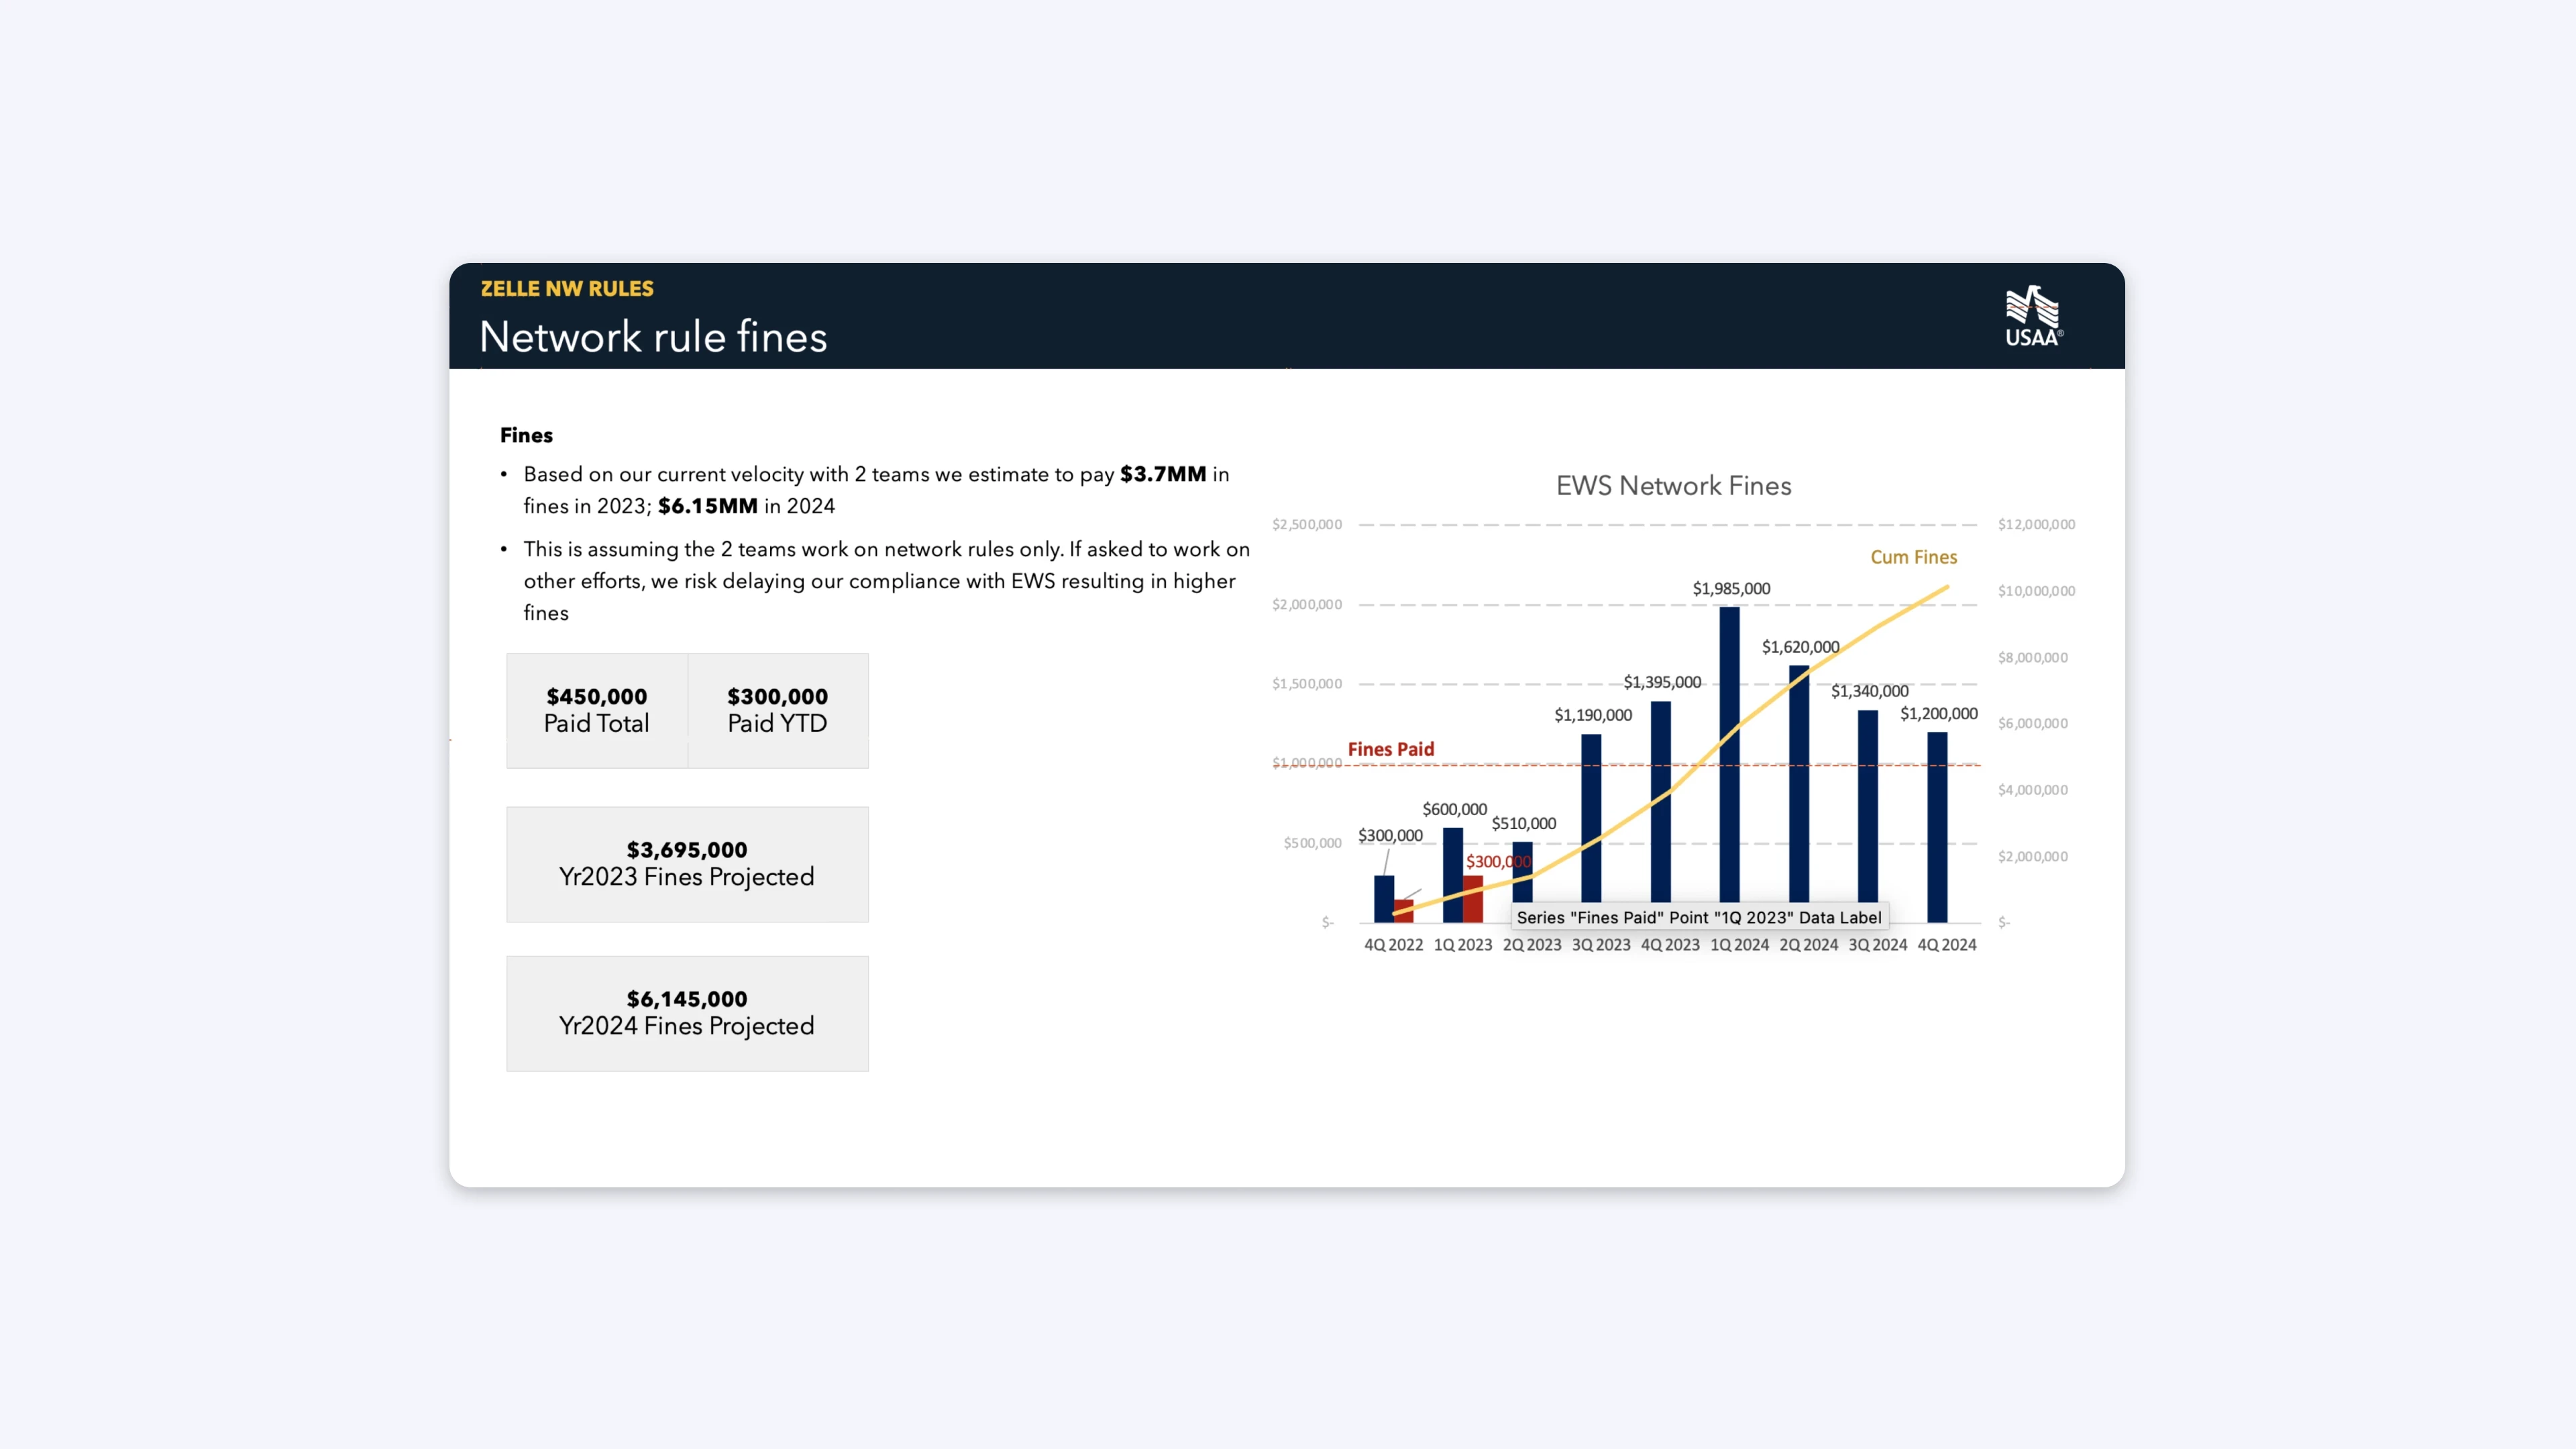The width and height of the screenshot is (2576, 1449).
Task: Click the 3Q 2023 axis label
Action: pyautogui.click(x=1600, y=945)
